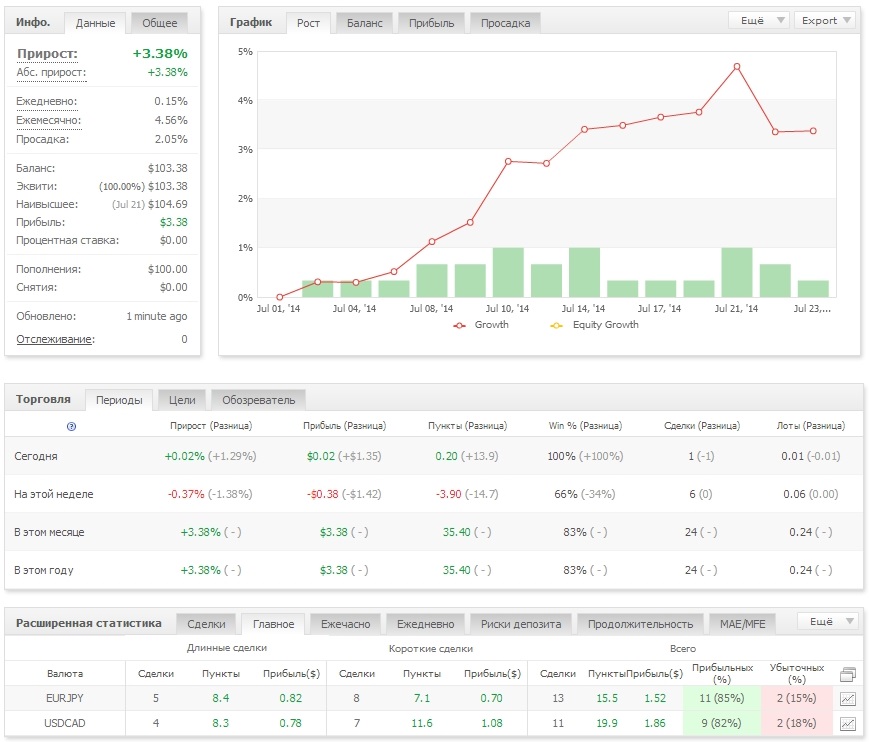
Task: Click the Сегодня row label
Action: pyautogui.click(x=35, y=457)
